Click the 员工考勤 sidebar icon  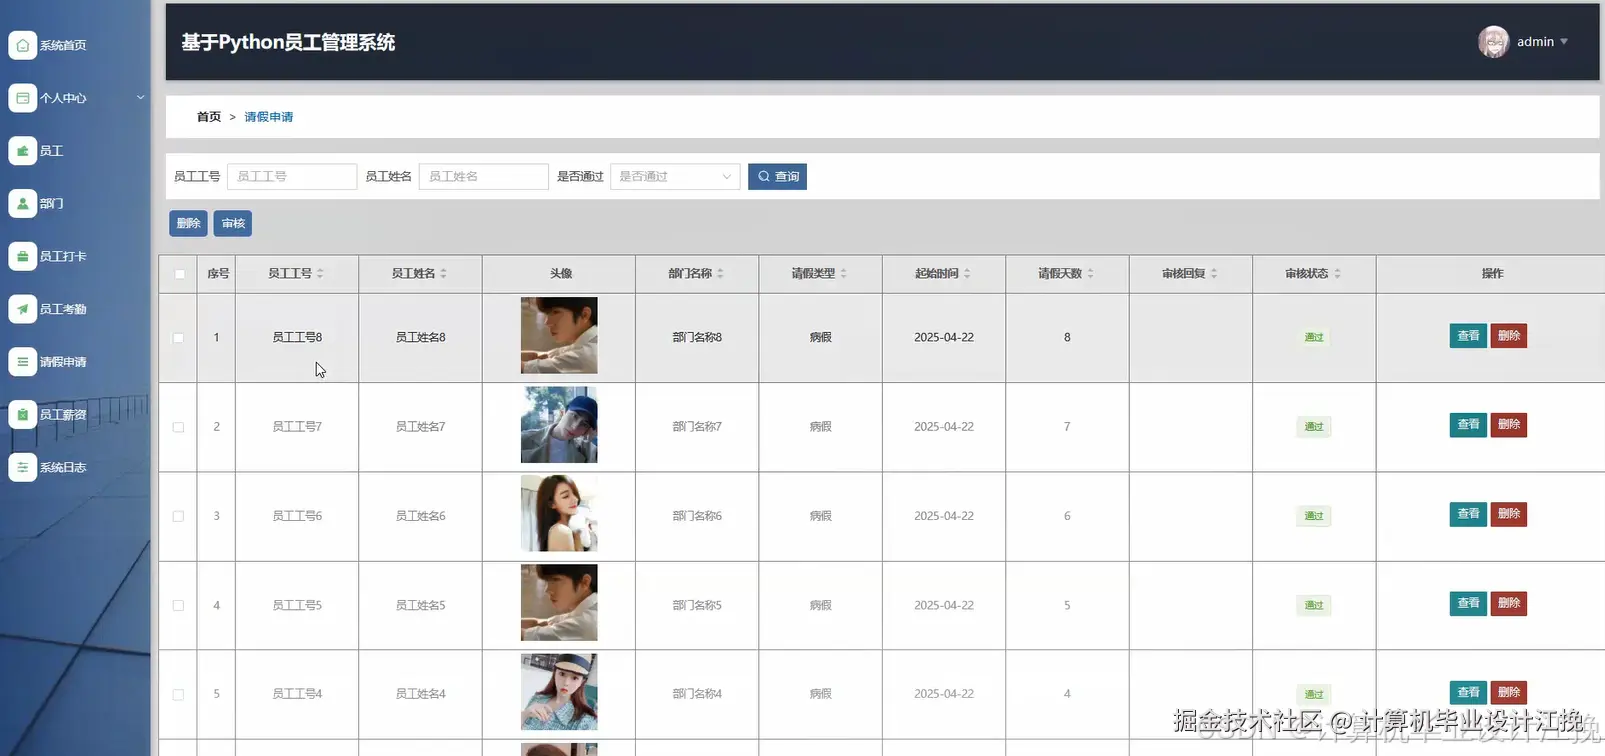pos(23,309)
